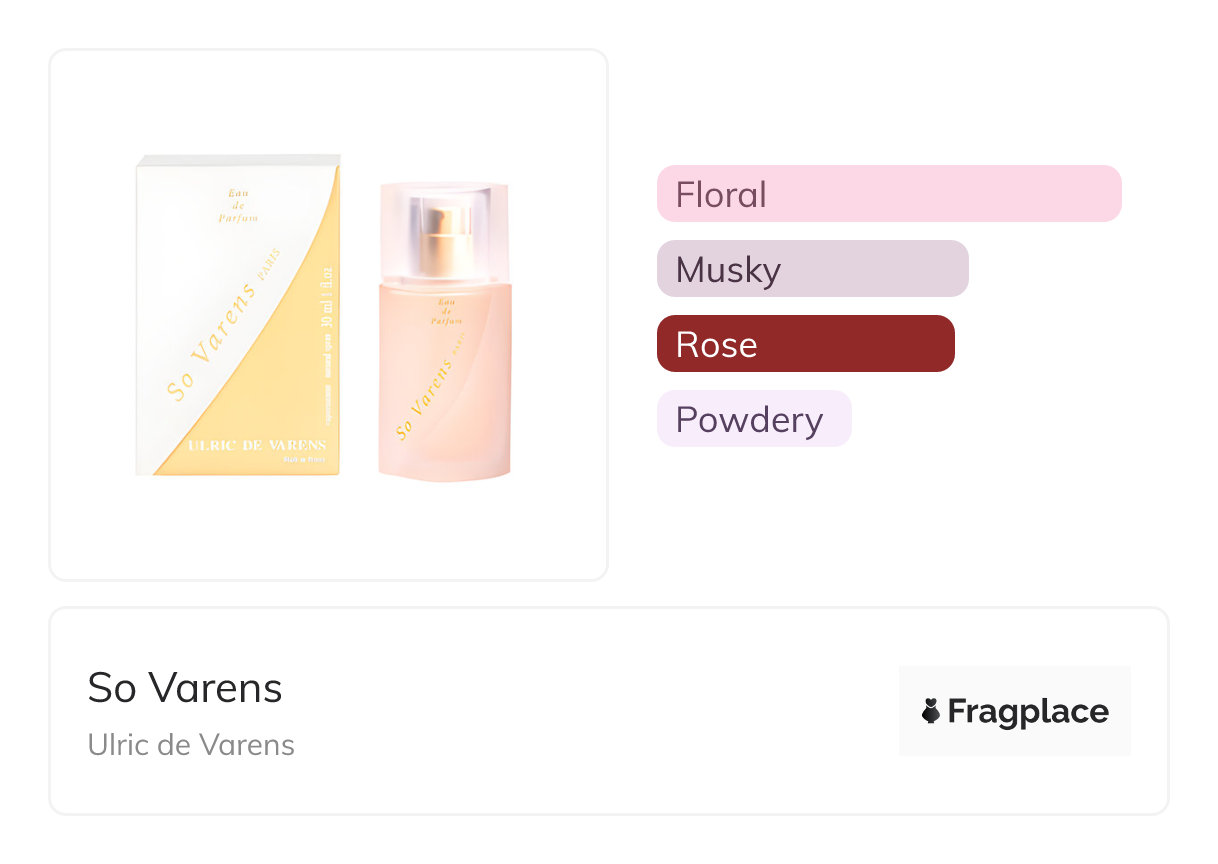Select the Musky accord bar
This screenshot has width=1218, height=864.
(812, 269)
